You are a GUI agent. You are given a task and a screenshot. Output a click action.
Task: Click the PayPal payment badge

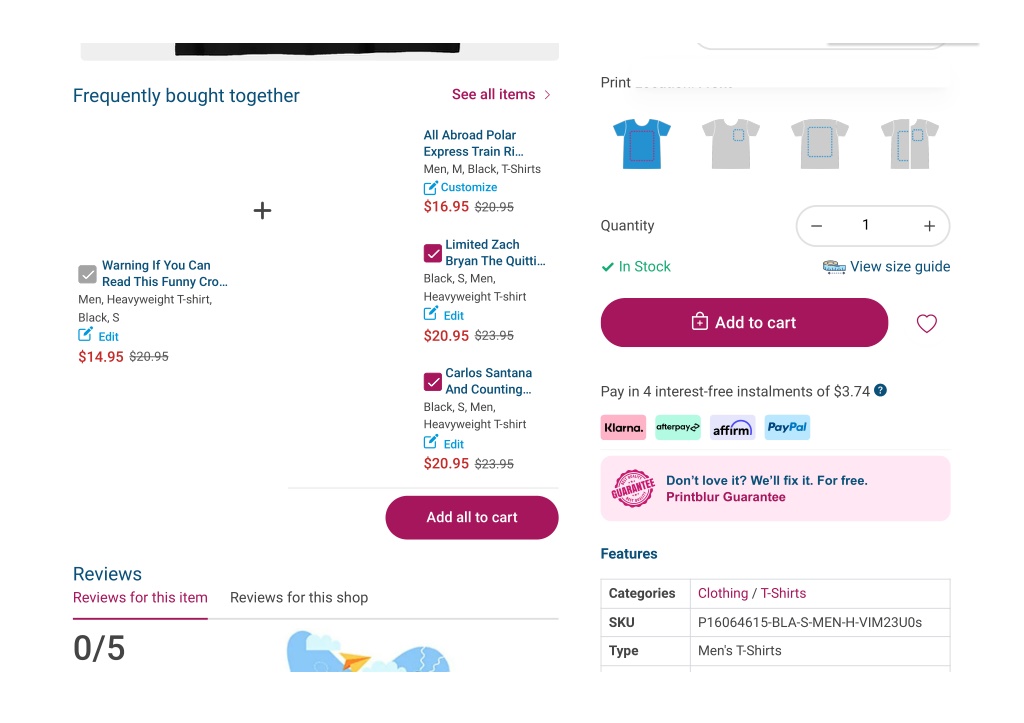click(787, 427)
